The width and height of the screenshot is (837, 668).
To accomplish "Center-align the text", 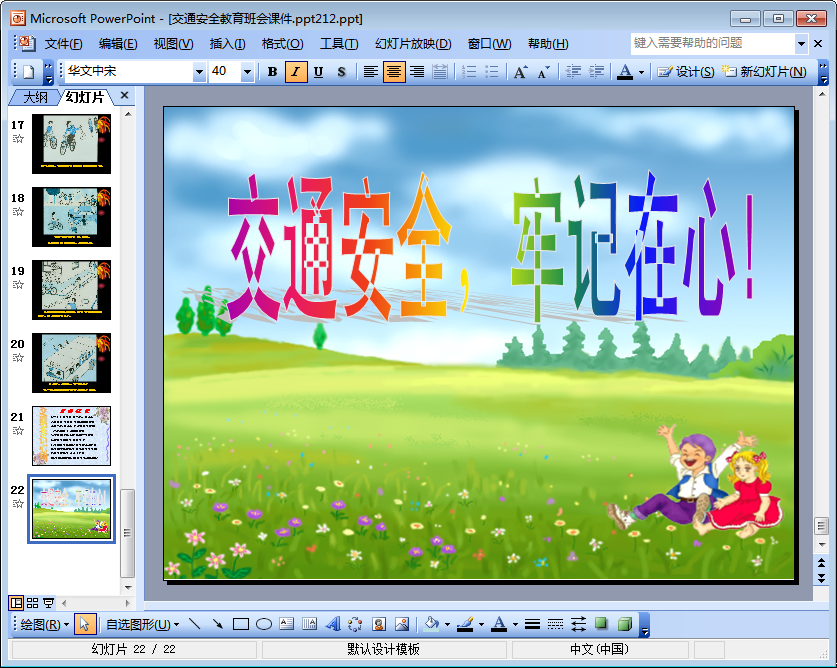I will click(394, 72).
